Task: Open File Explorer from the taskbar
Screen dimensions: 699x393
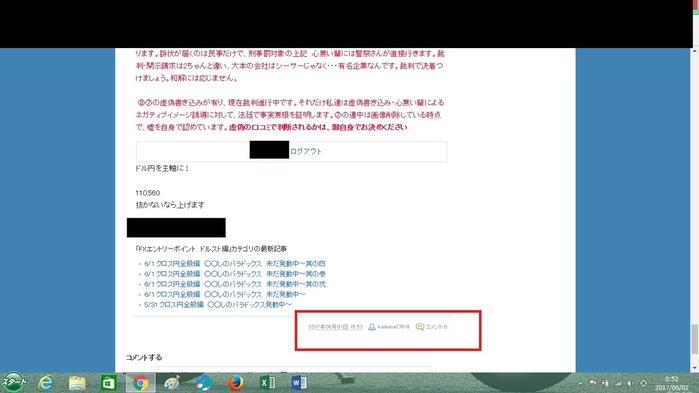Action: pyautogui.click(x=77, y=383)
